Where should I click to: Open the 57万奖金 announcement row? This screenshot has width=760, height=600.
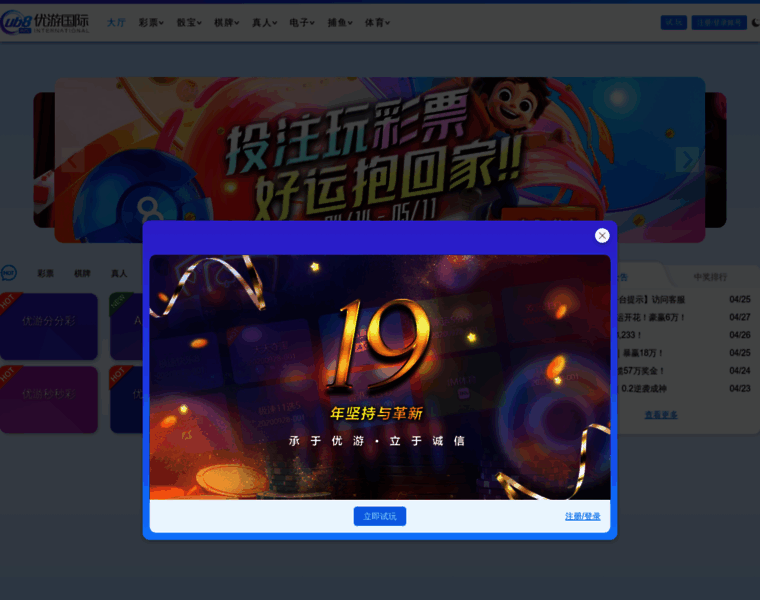tap(683, 371)
